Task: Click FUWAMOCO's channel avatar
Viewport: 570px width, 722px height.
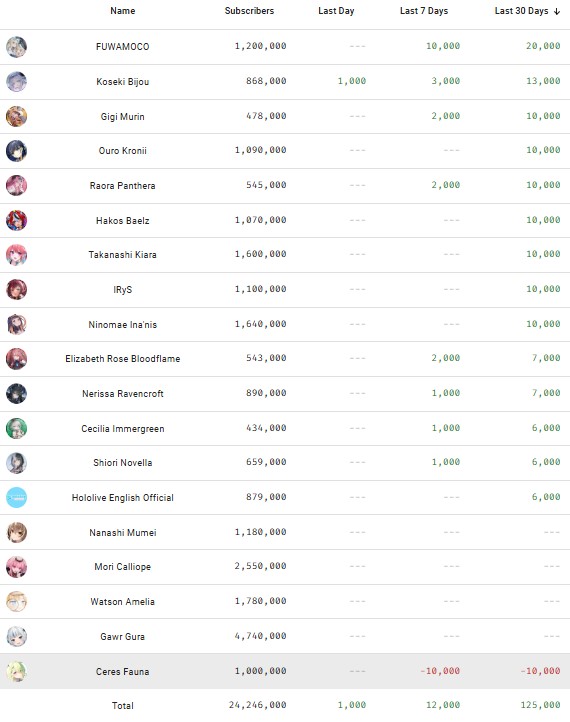Action: pyautogui.click(x=16, y=47)
